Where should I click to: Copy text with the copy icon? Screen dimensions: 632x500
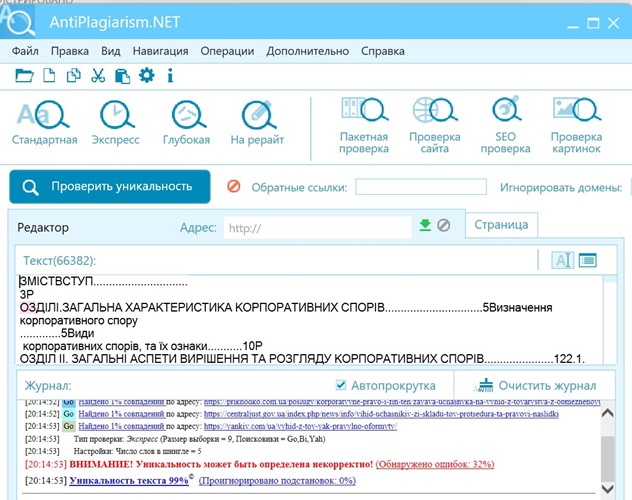73,75
